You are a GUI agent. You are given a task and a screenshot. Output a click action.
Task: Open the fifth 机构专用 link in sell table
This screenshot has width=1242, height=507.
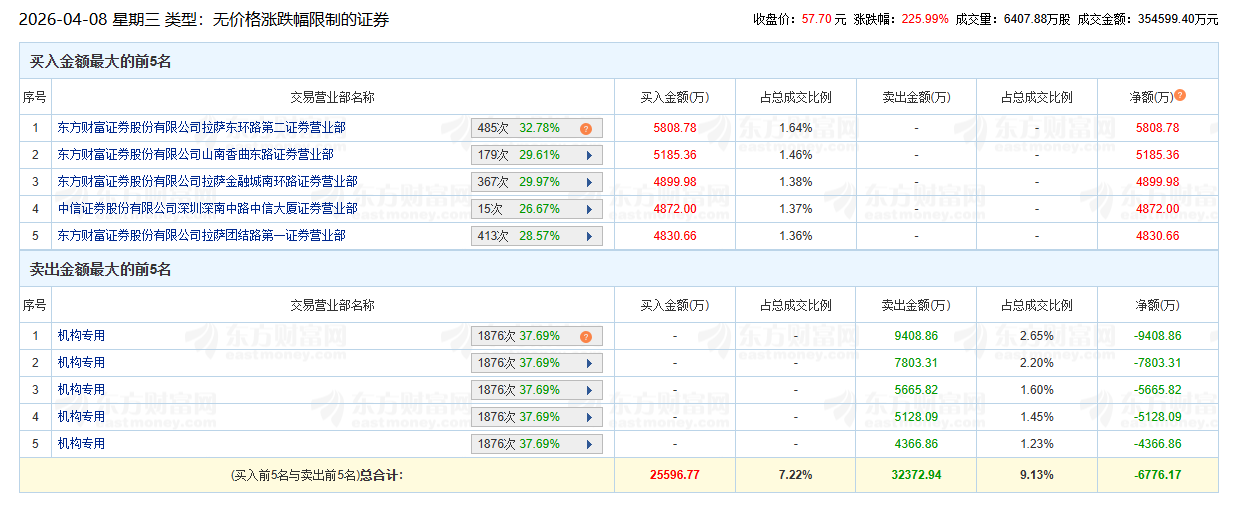[81, 444]
